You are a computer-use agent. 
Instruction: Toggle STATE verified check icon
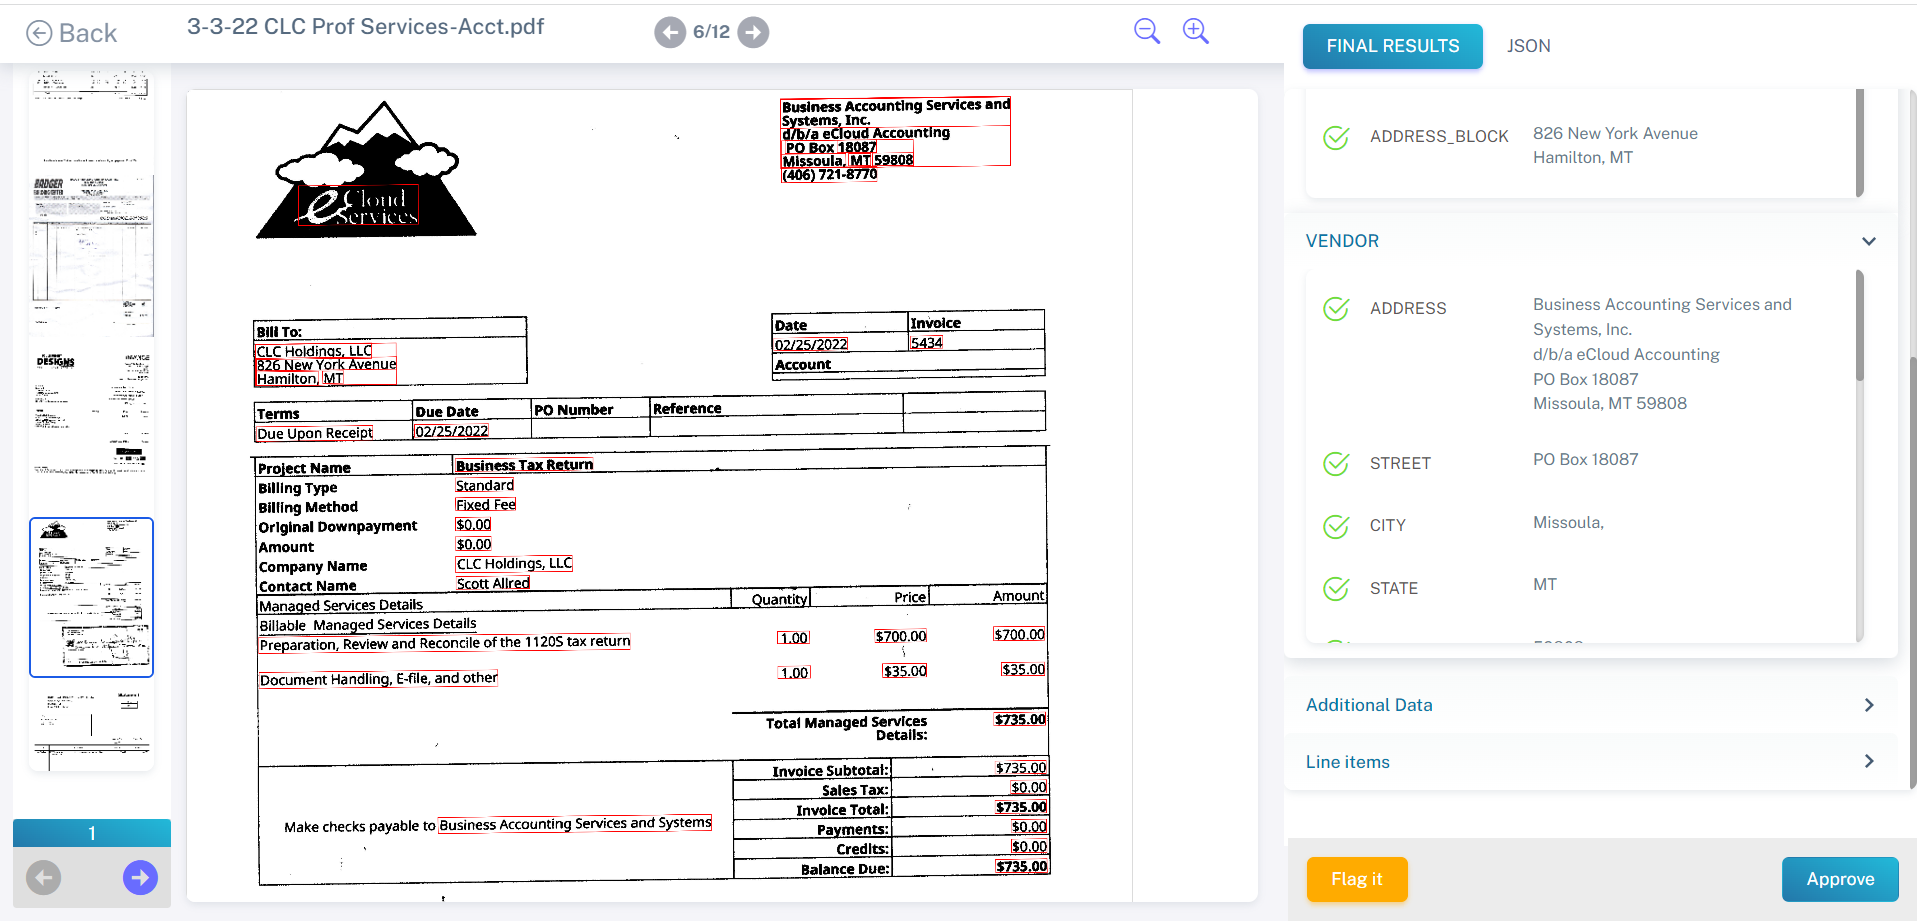point(1336,589)
